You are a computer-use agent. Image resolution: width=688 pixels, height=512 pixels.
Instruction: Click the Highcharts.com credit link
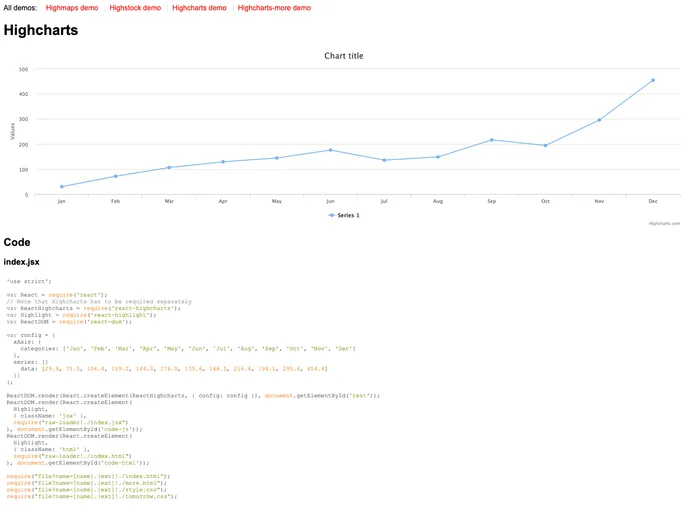pos(664,223)
